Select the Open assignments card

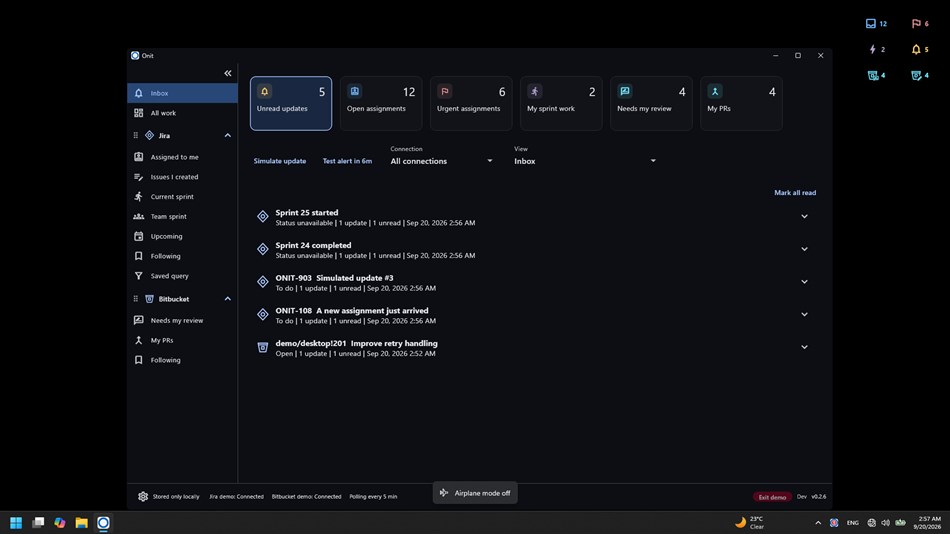click(x=381, y=103)
